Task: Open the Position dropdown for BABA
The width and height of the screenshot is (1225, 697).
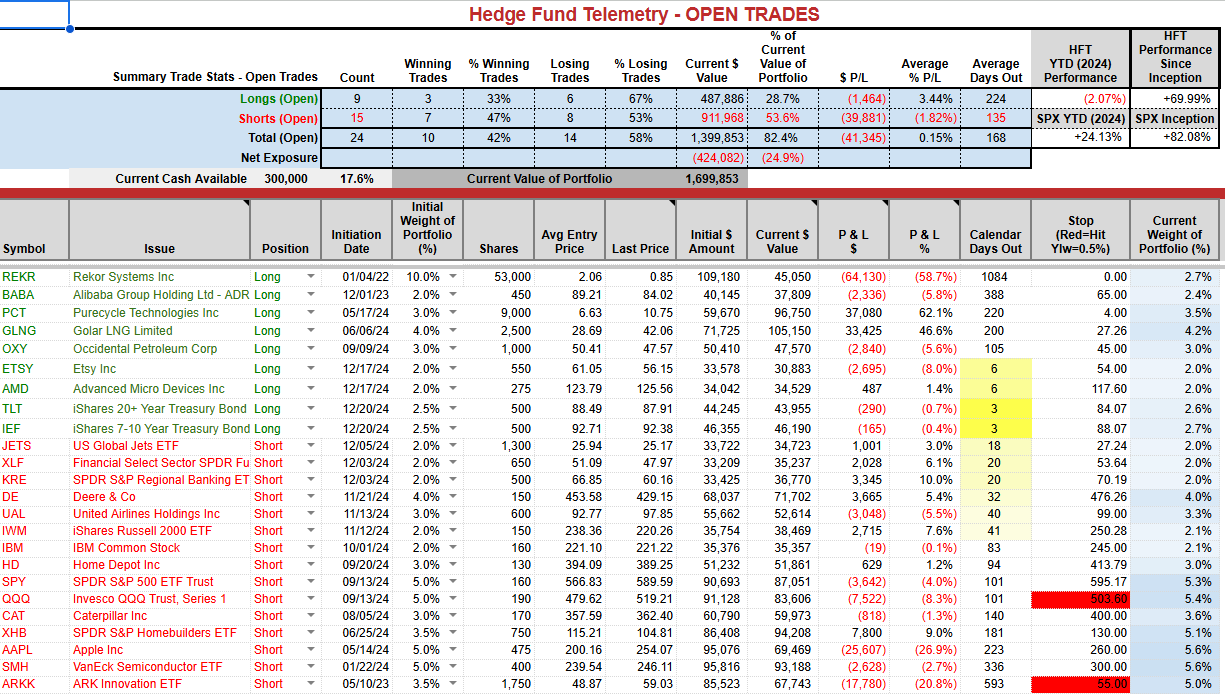Action: 310,295
